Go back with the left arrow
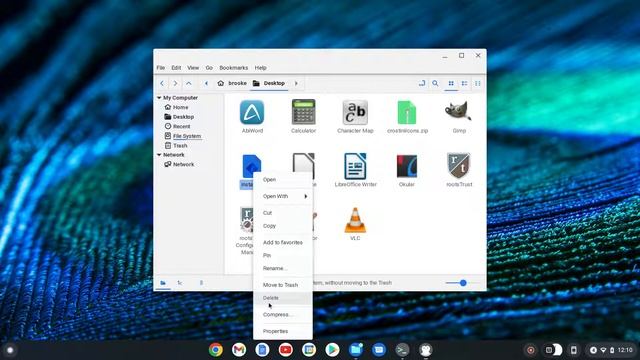640x360 pixels. coord(162,83)
